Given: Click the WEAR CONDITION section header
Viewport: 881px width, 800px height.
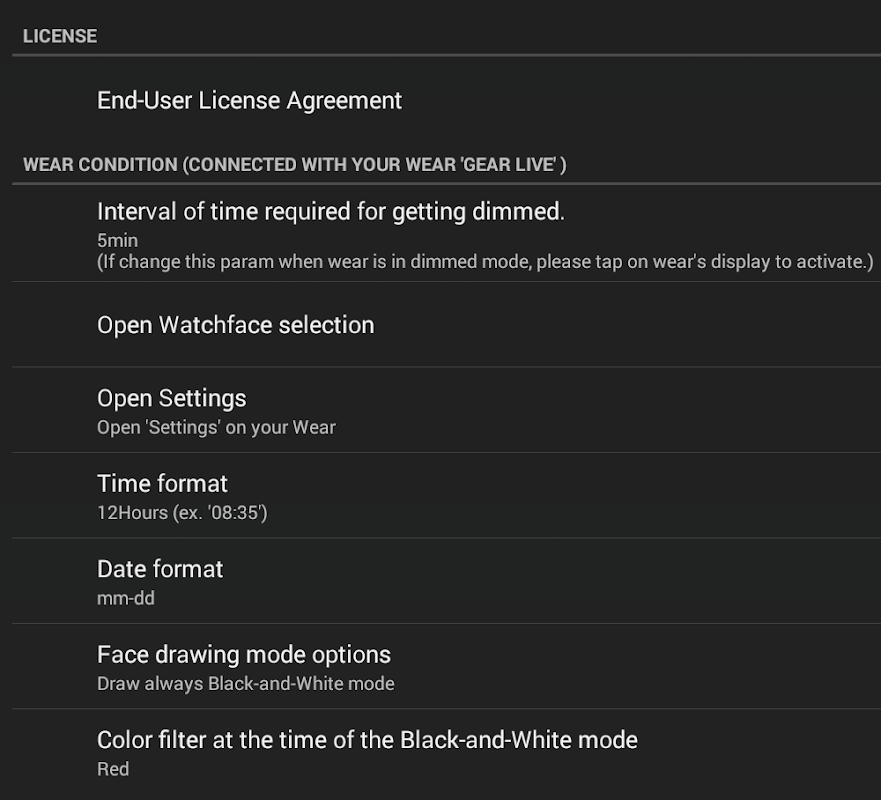Looking at the screenshot, I should [x=100, y=164].
